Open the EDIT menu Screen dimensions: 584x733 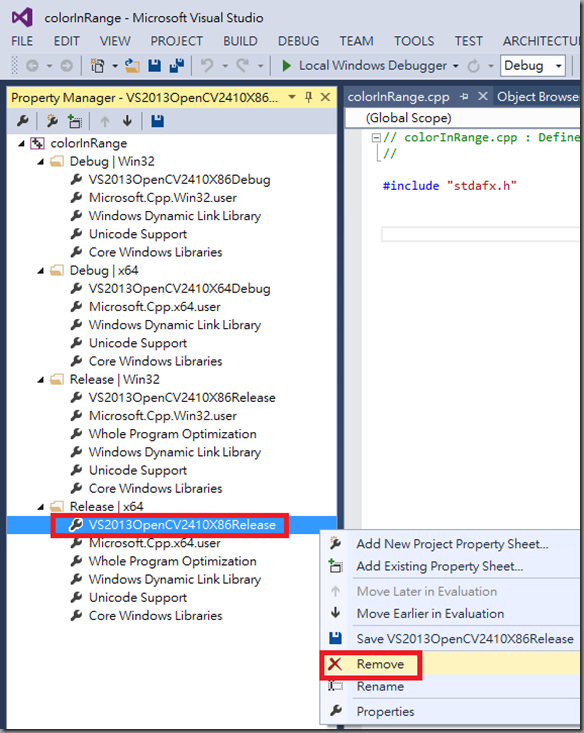tap(66, 41)
